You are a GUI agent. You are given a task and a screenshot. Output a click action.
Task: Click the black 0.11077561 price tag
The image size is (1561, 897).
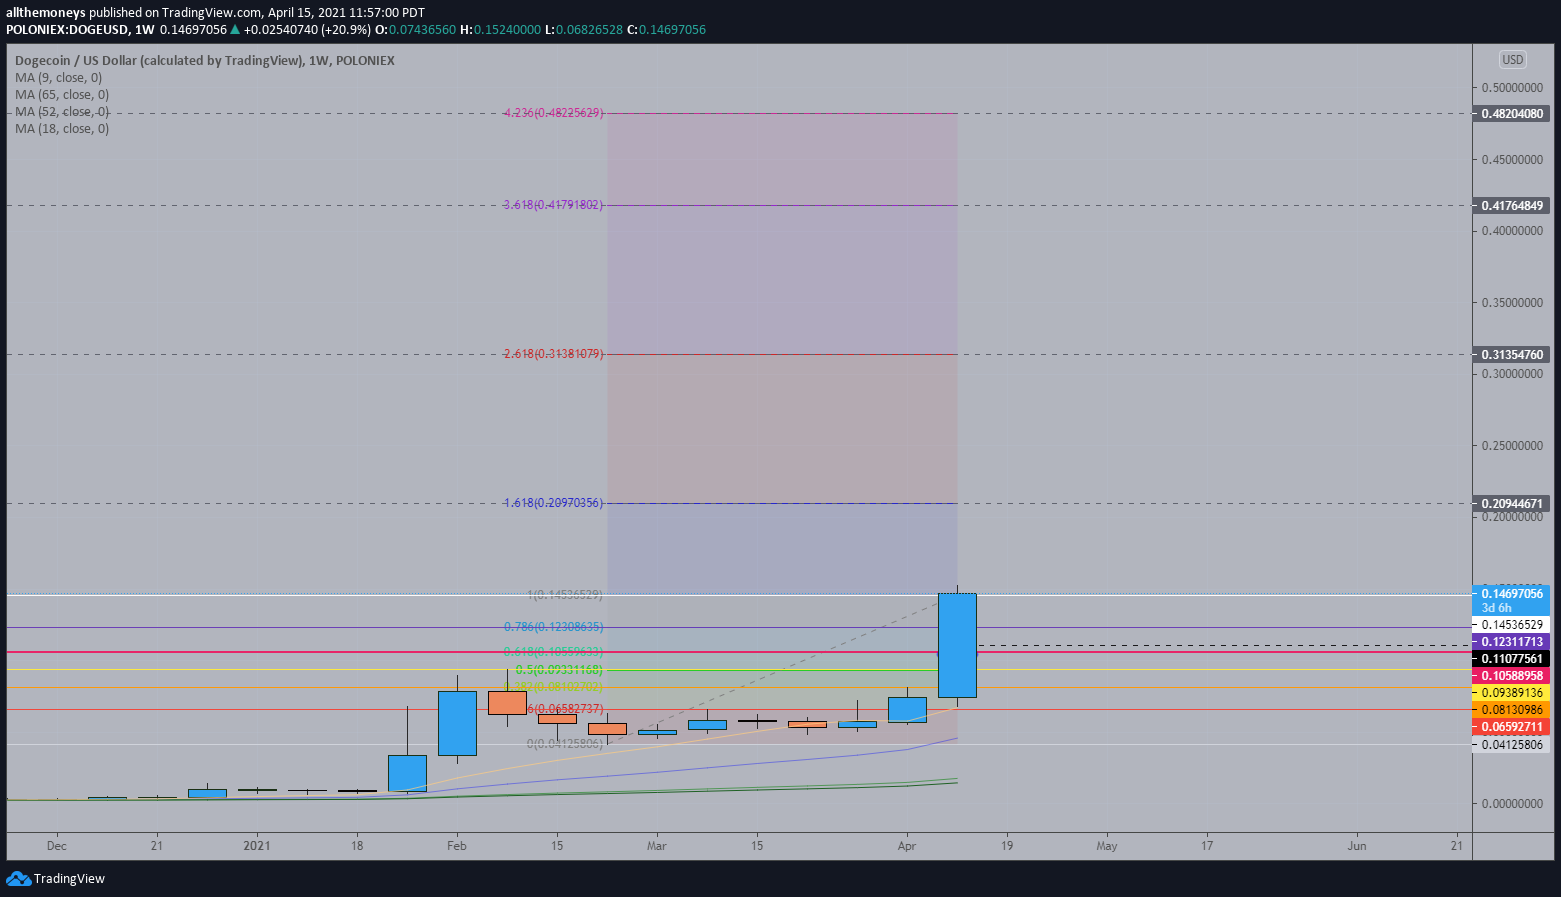click(x=1511, y=659)
